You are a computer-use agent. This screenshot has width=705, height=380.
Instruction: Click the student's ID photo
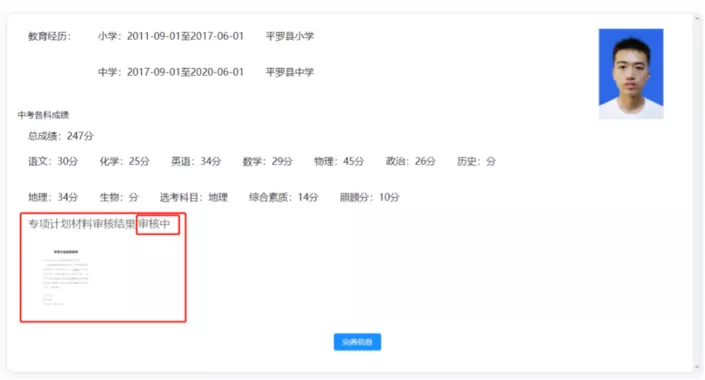coord(631,74)
